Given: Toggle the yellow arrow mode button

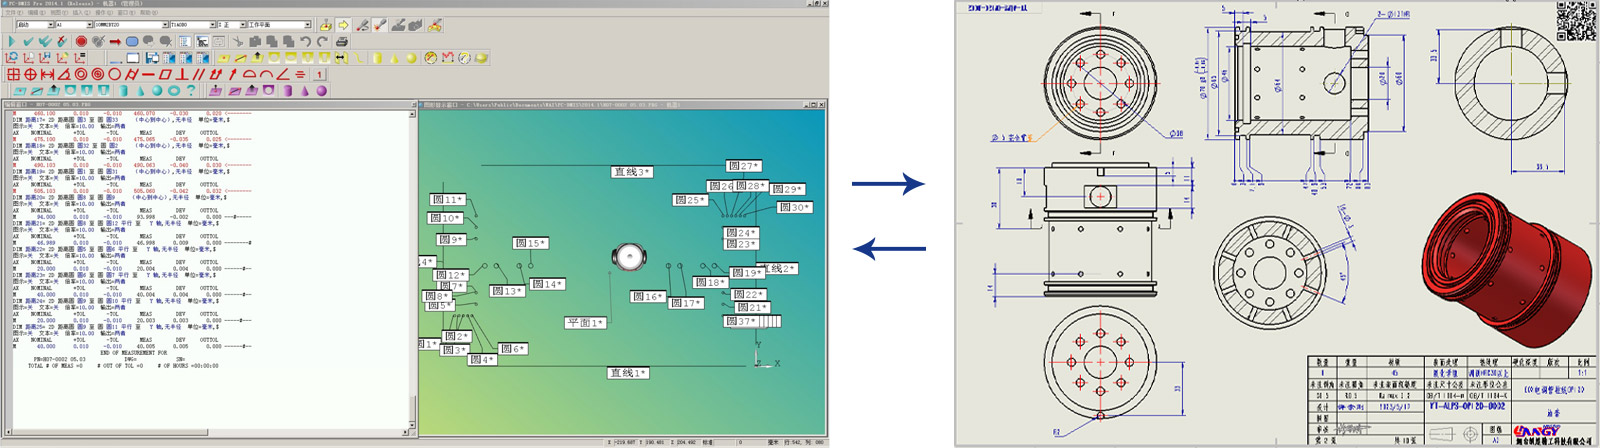Looking at the screenshot, I should 343,25.
